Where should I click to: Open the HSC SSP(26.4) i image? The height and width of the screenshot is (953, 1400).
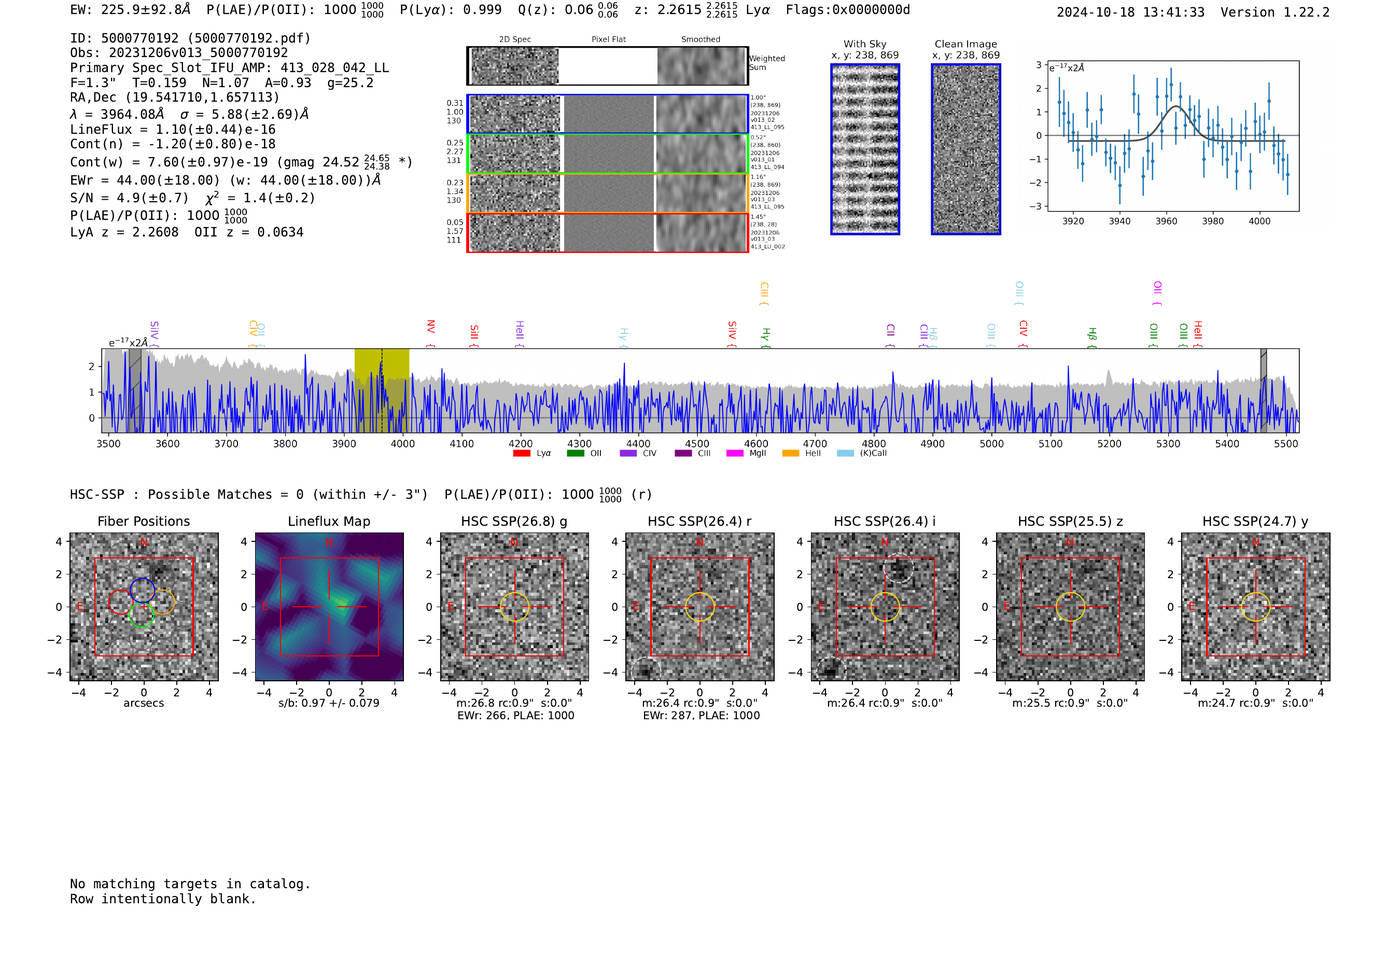(x=885, y=607)
